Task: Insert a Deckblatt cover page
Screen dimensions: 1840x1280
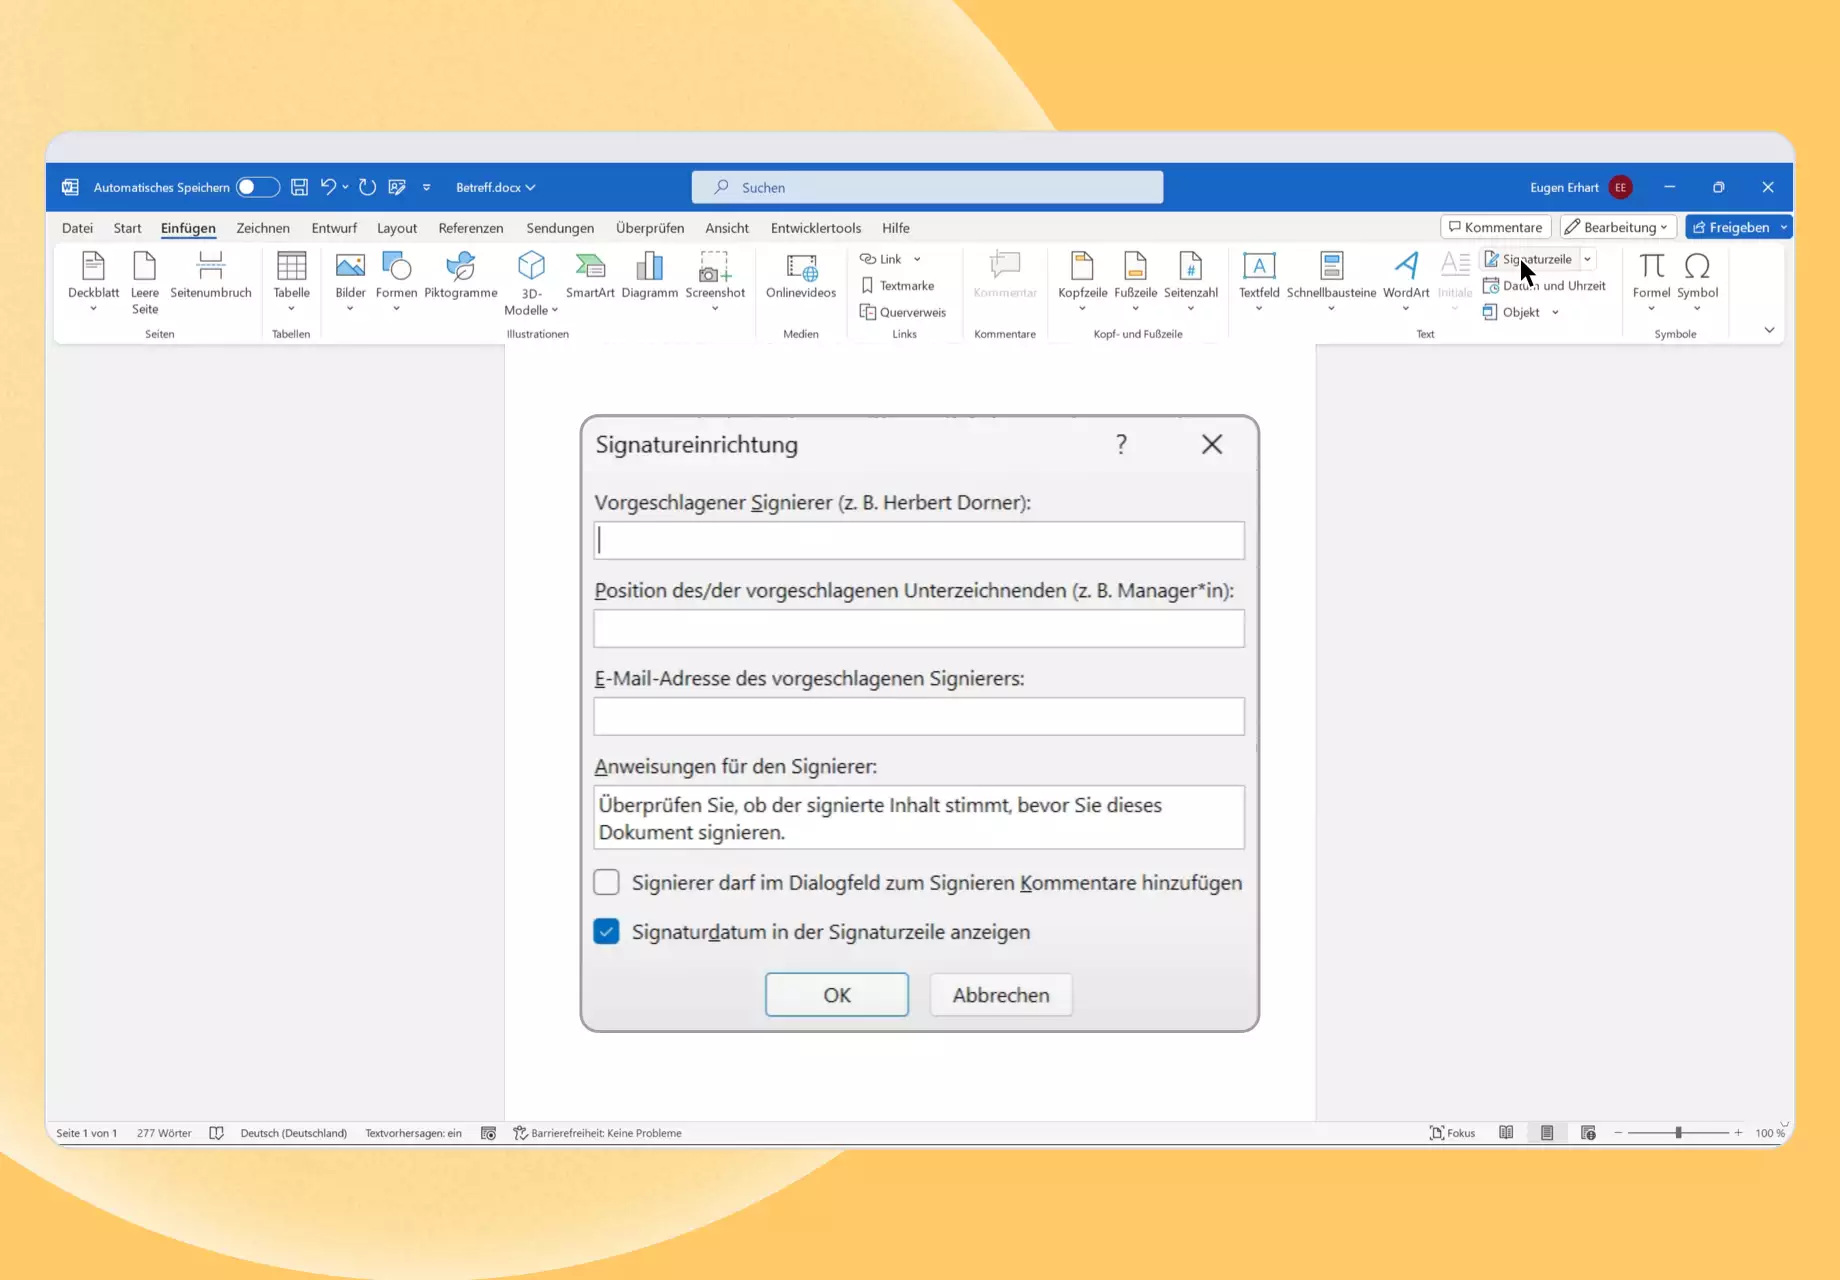Action: pyautogui.click(x=93, y=281)
